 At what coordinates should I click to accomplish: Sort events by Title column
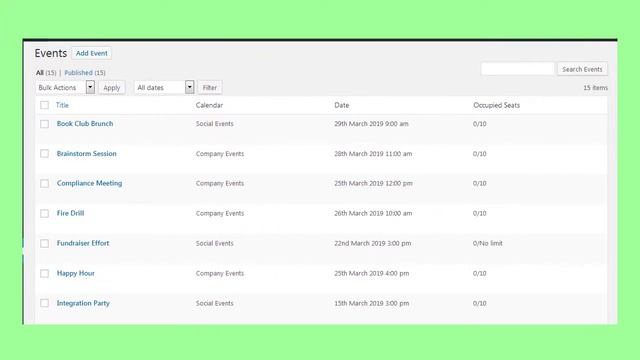62,105
